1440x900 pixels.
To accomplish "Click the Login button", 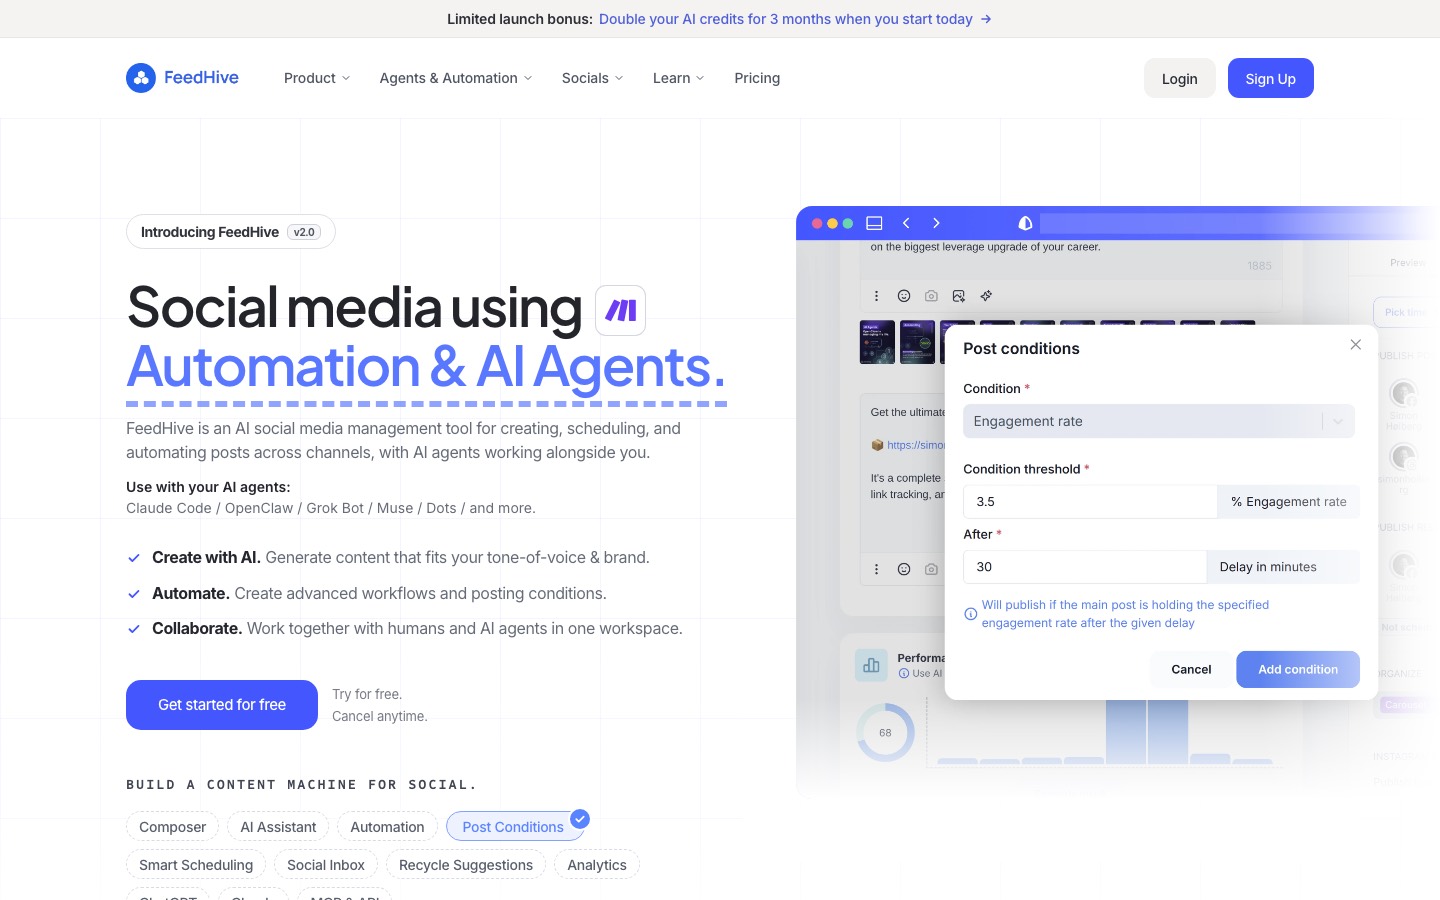I will point(1180,78).
